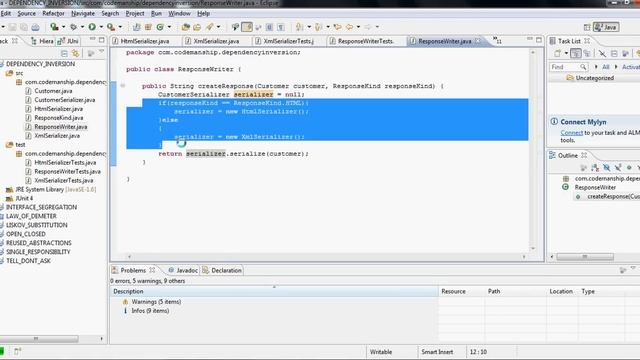
Task: Click the Search flashlight icon
Action: [x=210, y=27]
